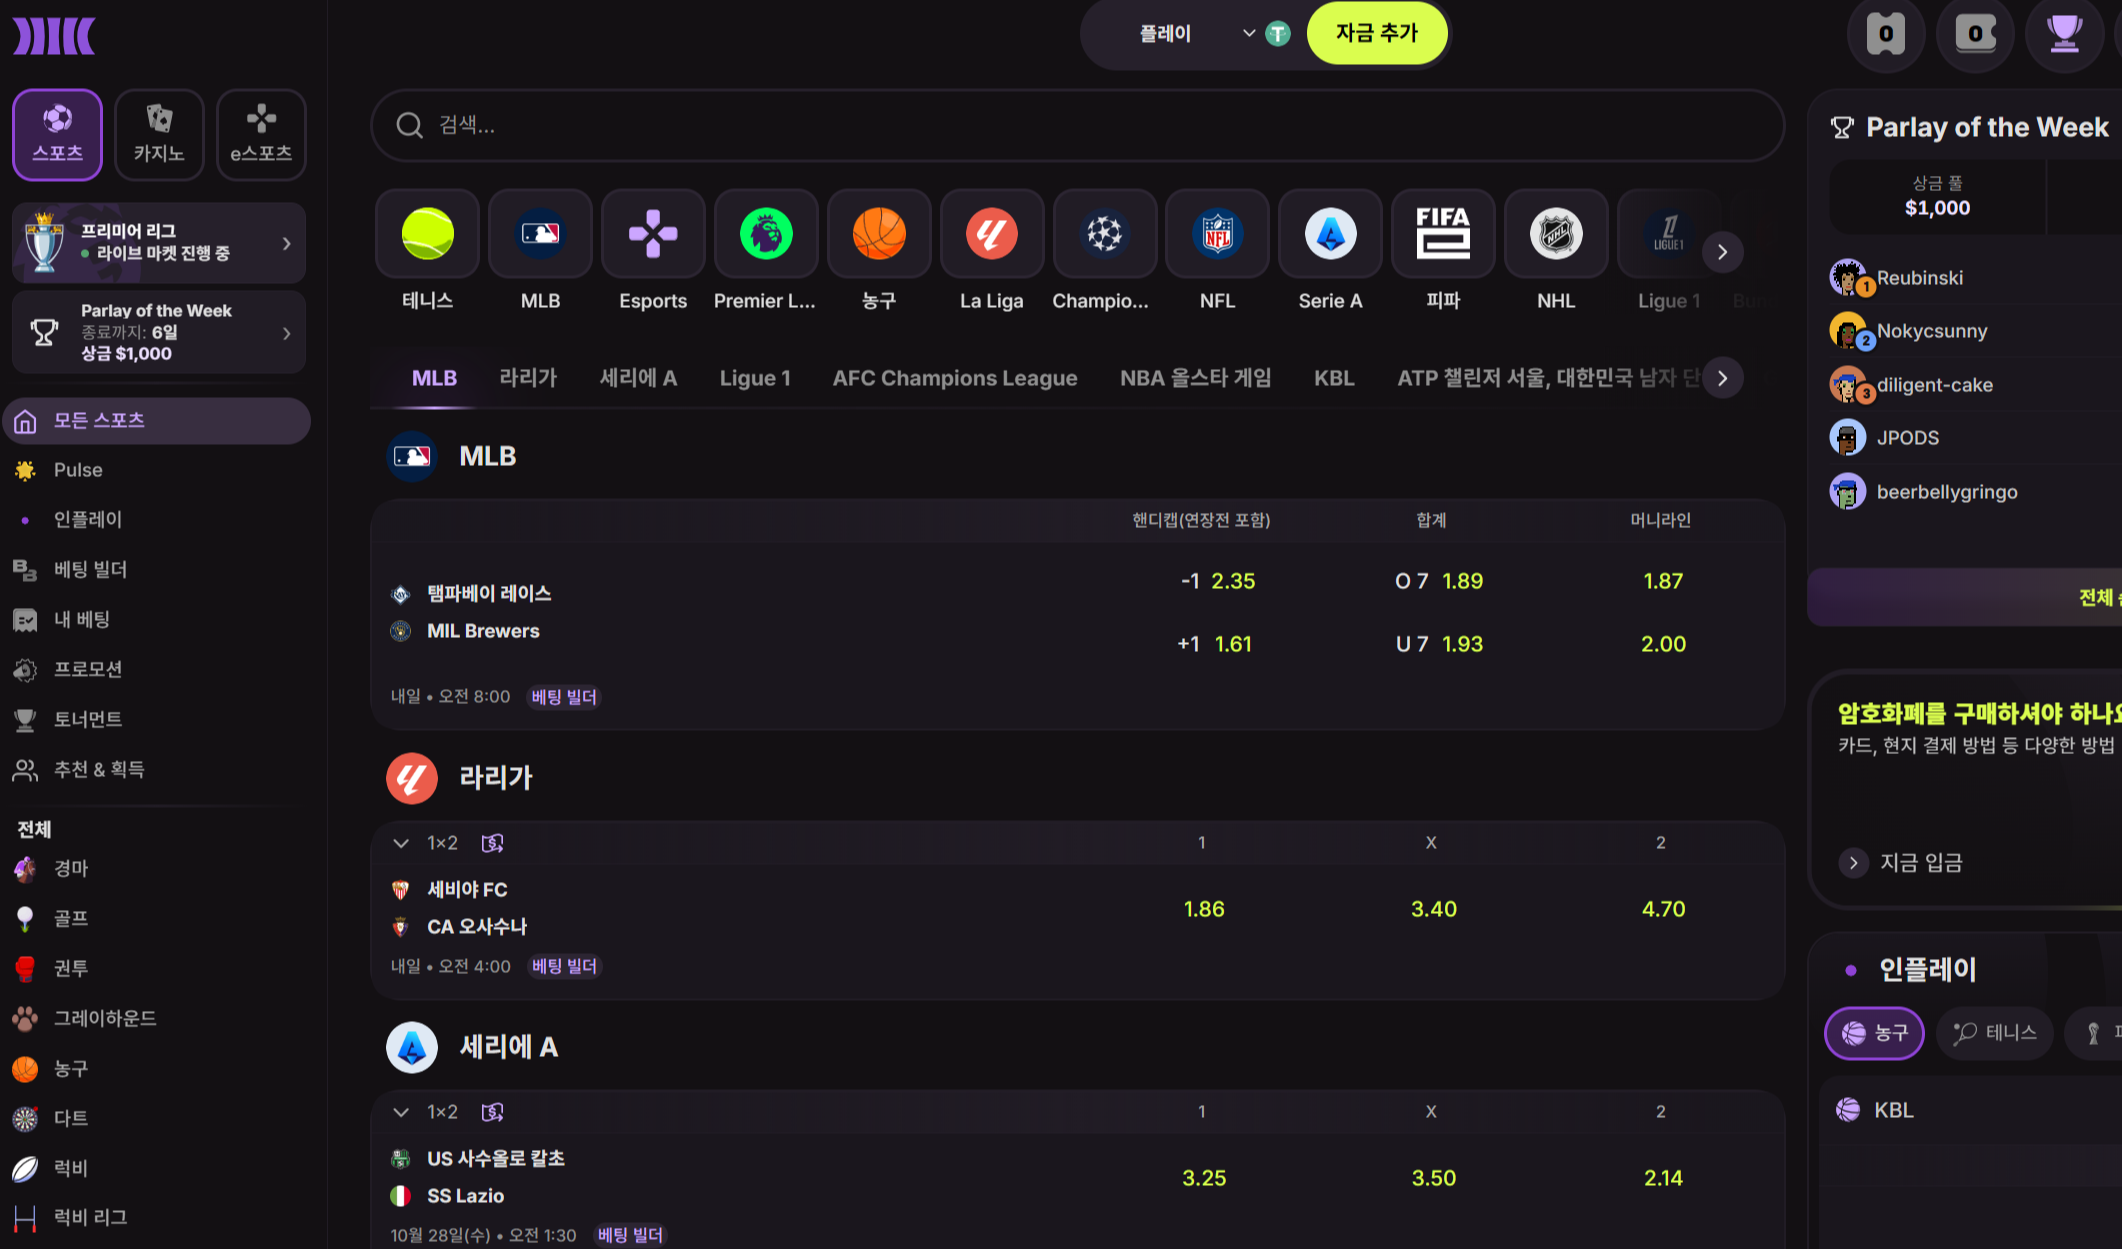
Task: Select the 농구 filter chip in 인플레이
Action: [1874, 1033]
